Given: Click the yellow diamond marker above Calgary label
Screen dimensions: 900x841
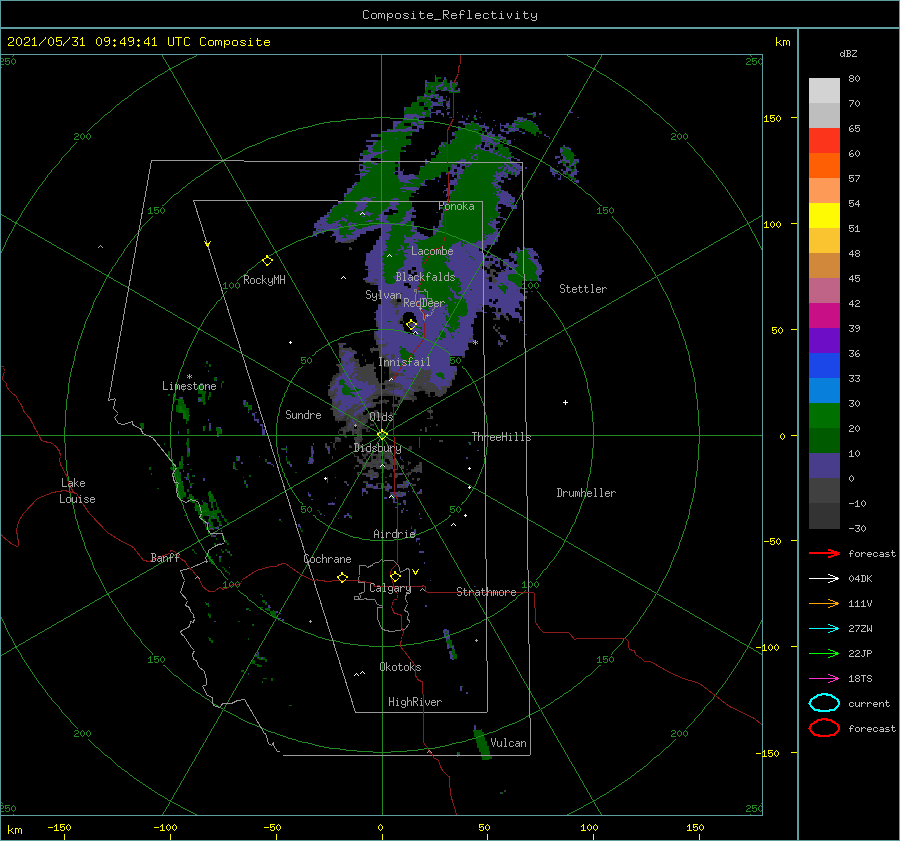Looking at the screenshot, I should click(x=395, y=576).
